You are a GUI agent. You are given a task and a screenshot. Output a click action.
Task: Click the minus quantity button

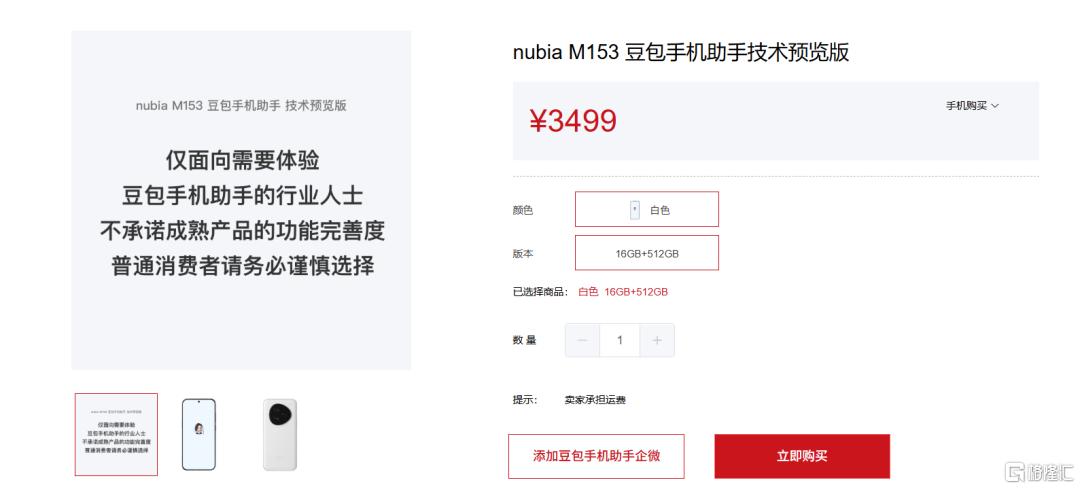[583, 340]
